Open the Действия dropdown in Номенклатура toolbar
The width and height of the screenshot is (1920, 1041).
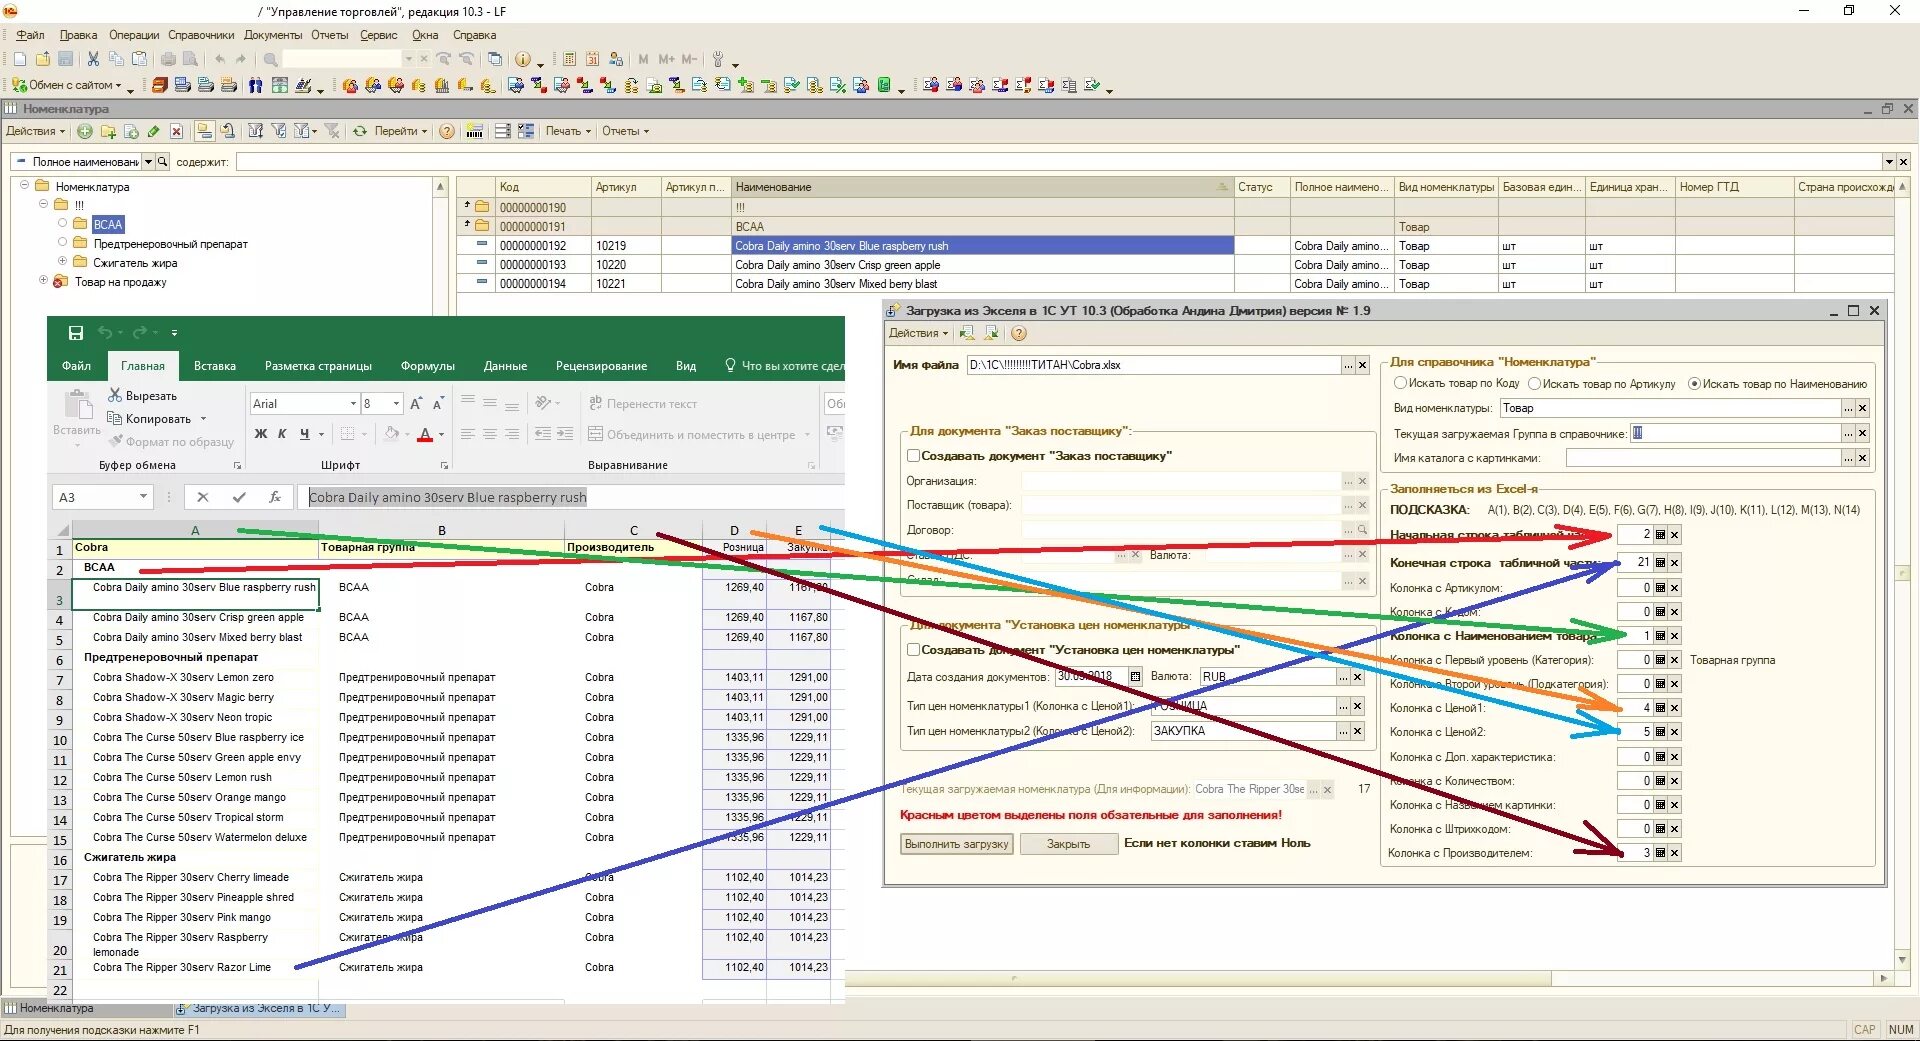pos(35,131)
